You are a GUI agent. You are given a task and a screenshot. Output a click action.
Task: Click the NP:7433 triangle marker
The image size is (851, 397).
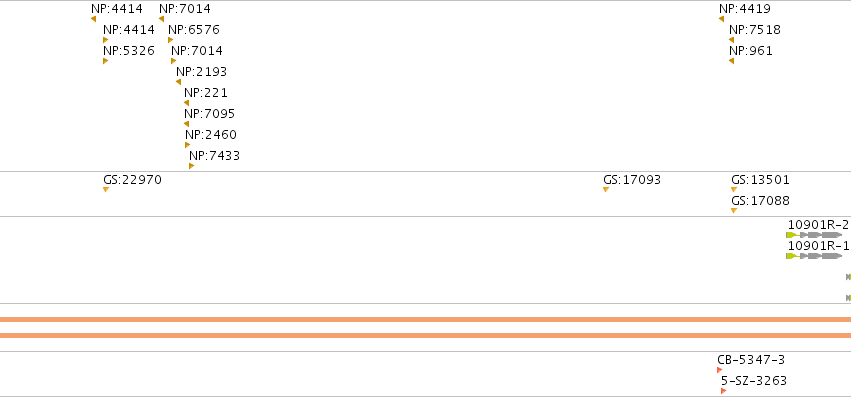(x=192, y=166)
